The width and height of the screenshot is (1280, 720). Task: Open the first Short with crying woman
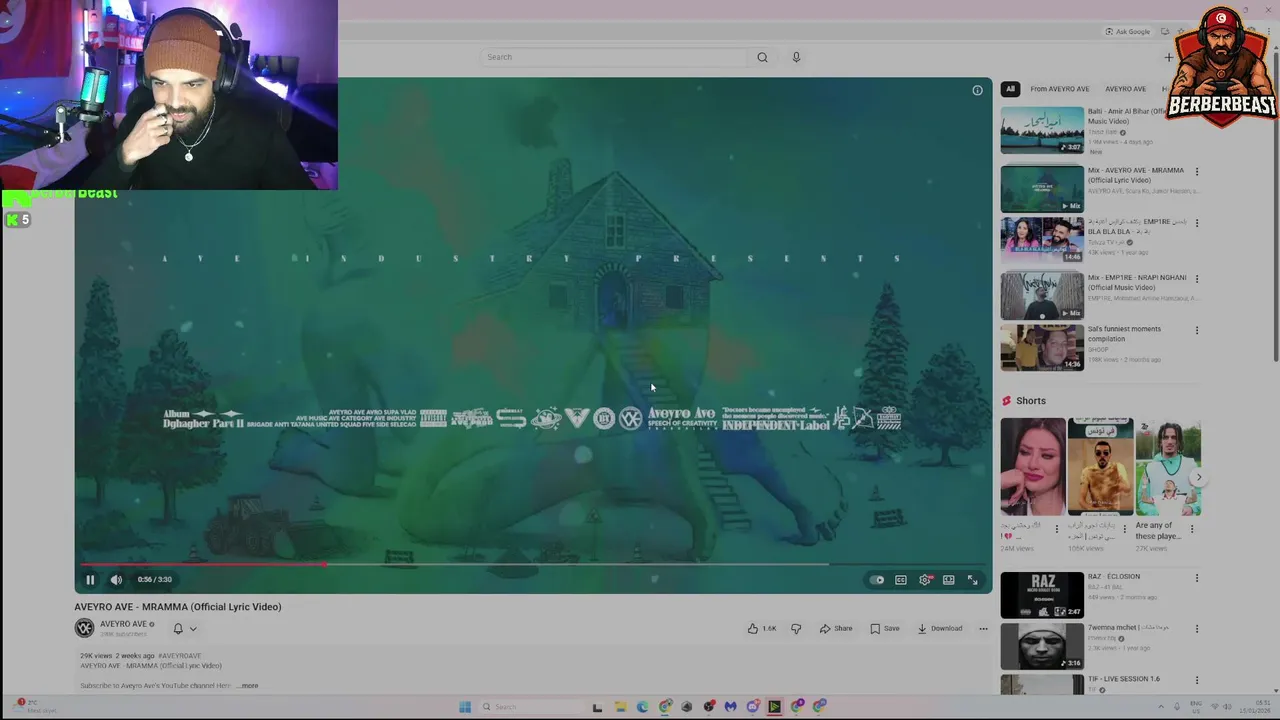click(1033, 467)
